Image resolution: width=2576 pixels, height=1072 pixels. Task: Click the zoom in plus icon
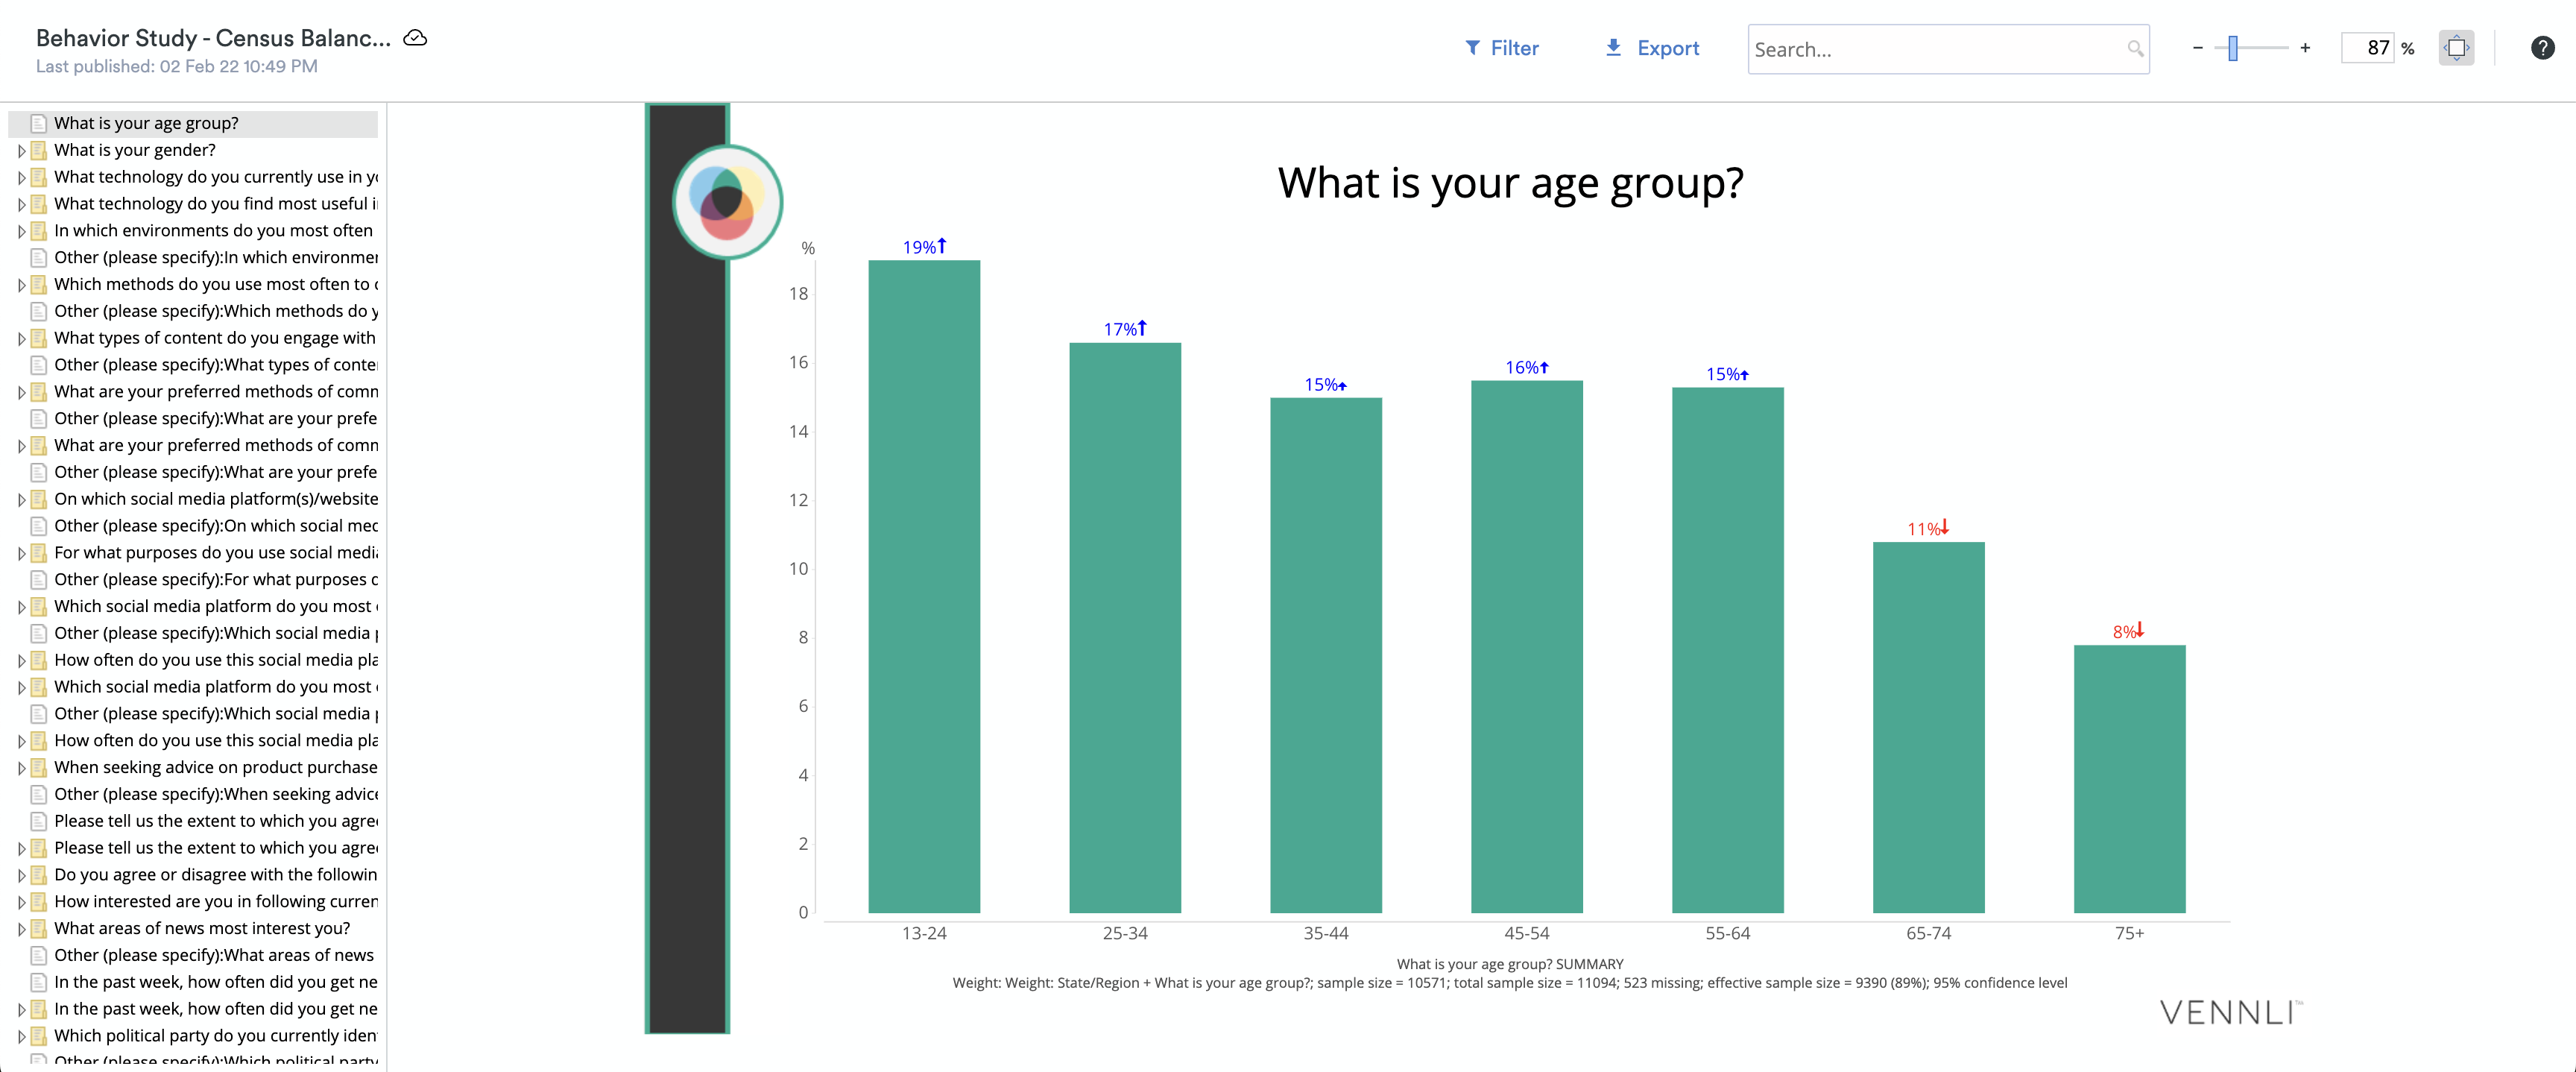(x=2305, y=48)
